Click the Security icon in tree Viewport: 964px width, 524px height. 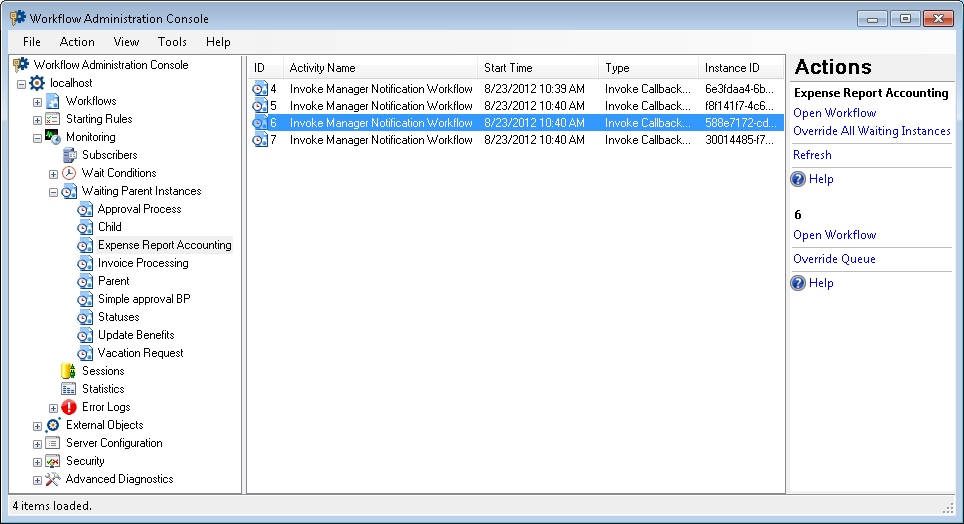coord(53,461)
